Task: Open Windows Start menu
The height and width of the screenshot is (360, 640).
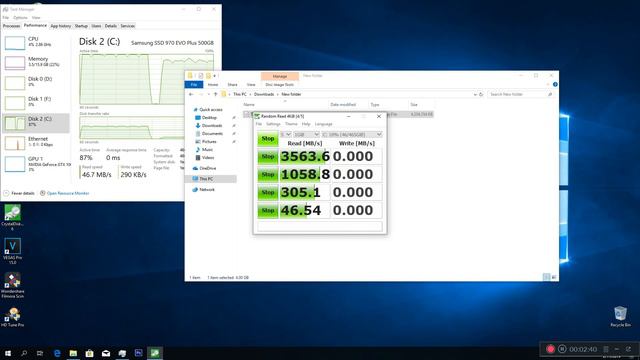Action: (8, 353)
